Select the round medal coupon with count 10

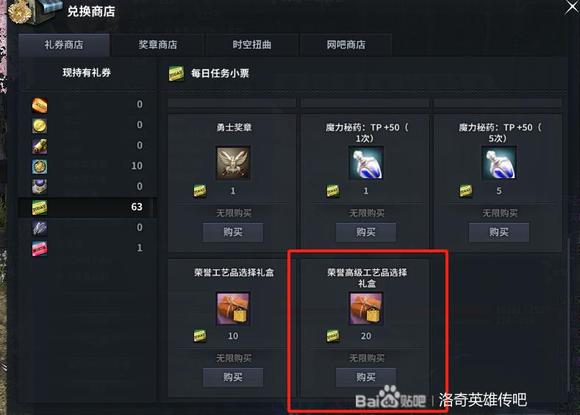coord(40,166)
